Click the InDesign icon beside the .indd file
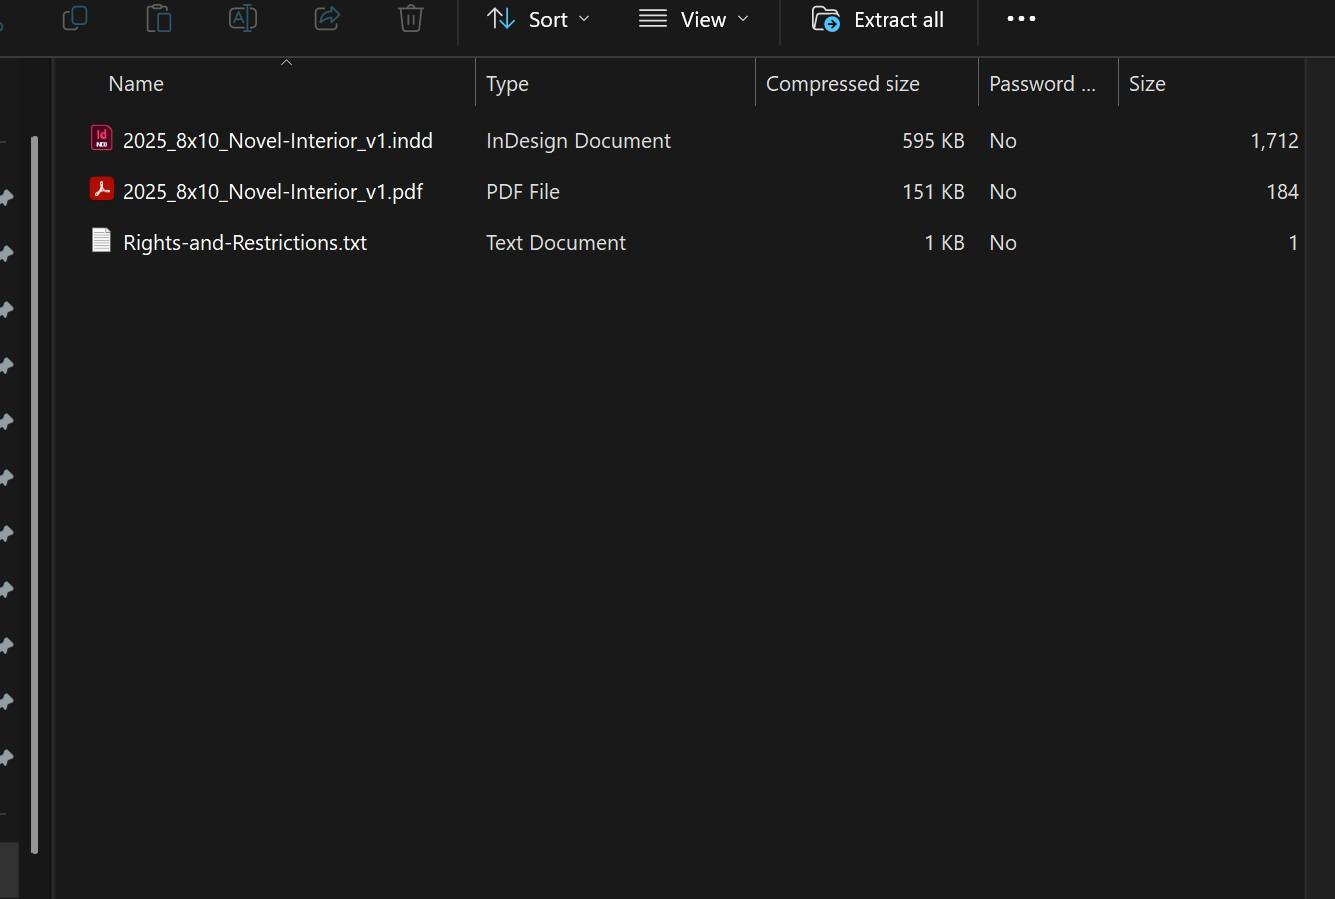Viewport: 1335px width, 899px height. pyautogui.click(x=101, y=138)
